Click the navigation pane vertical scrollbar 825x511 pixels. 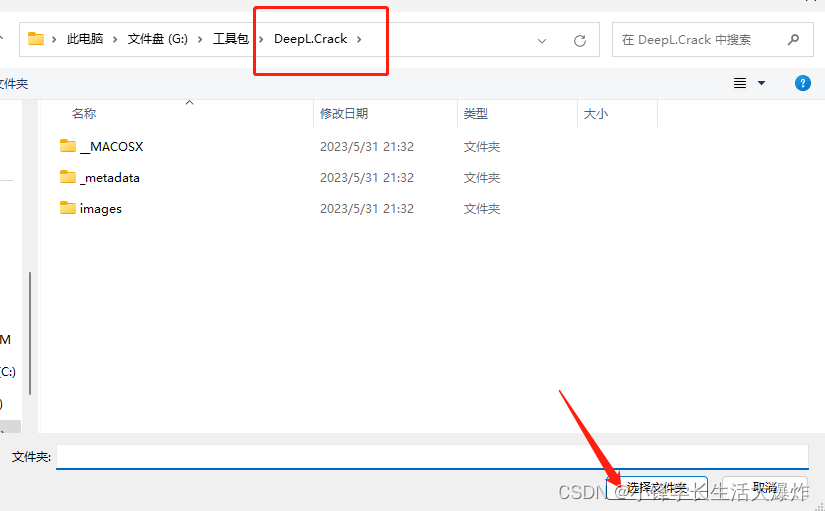pyautogui.click(x=30, y=333)
